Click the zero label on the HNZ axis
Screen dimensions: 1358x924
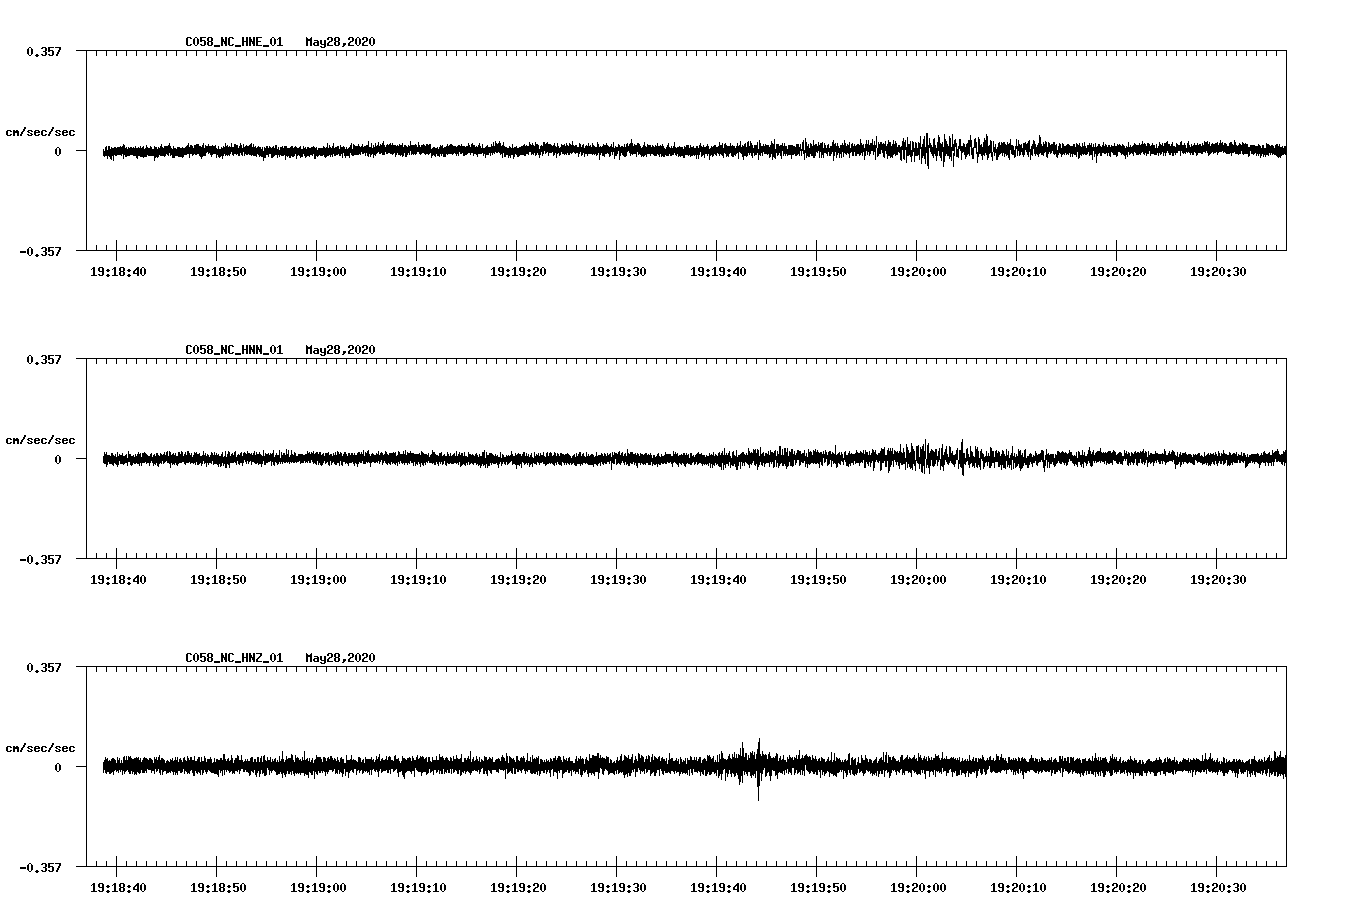click(x=58, y=767)
